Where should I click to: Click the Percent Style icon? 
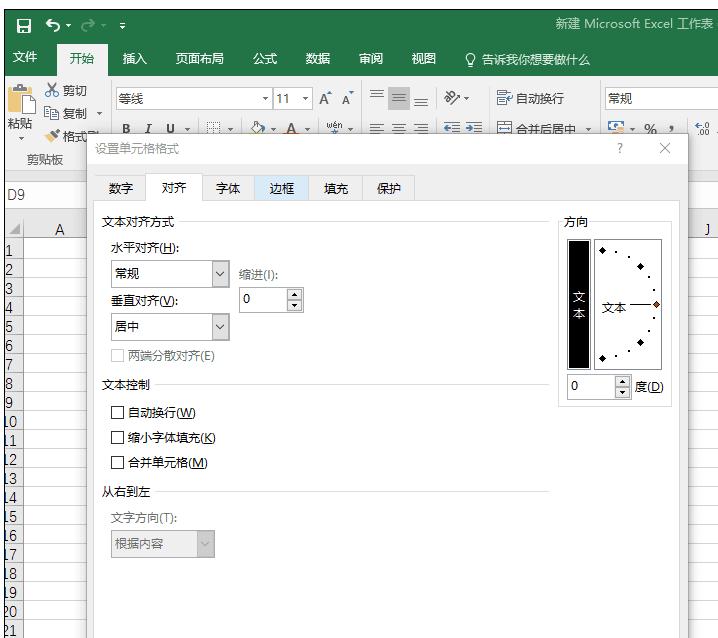pyautogui.click(x=650, y=128)
